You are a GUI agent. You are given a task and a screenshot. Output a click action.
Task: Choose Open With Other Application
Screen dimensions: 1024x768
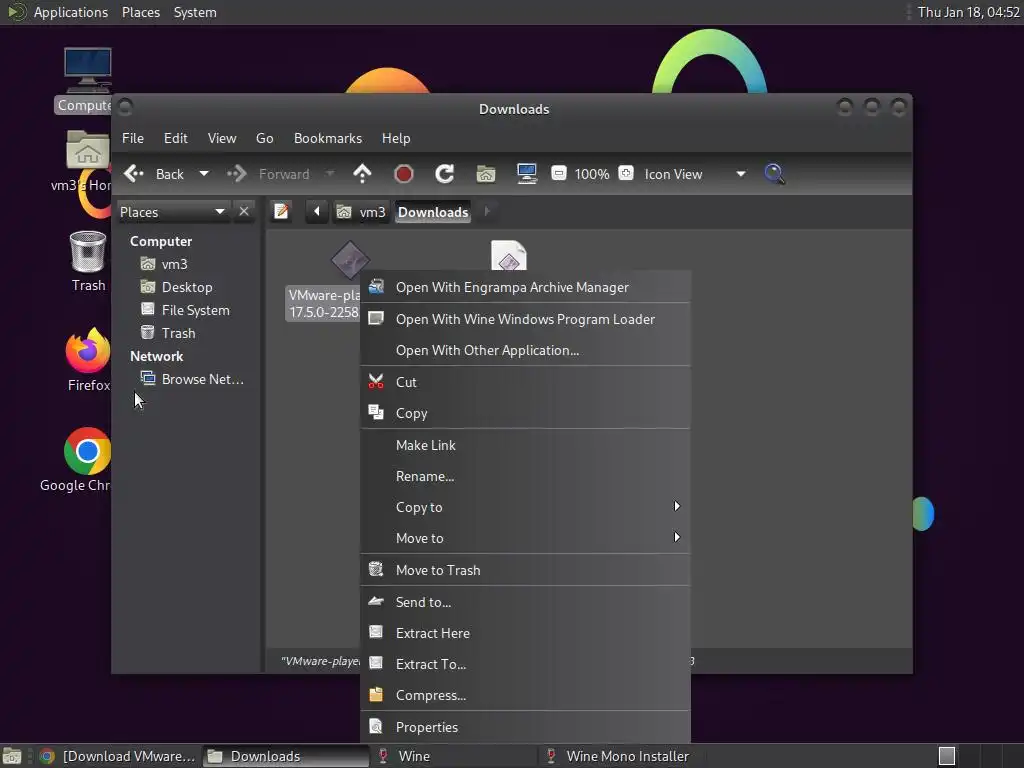click(x=525, y=351)
